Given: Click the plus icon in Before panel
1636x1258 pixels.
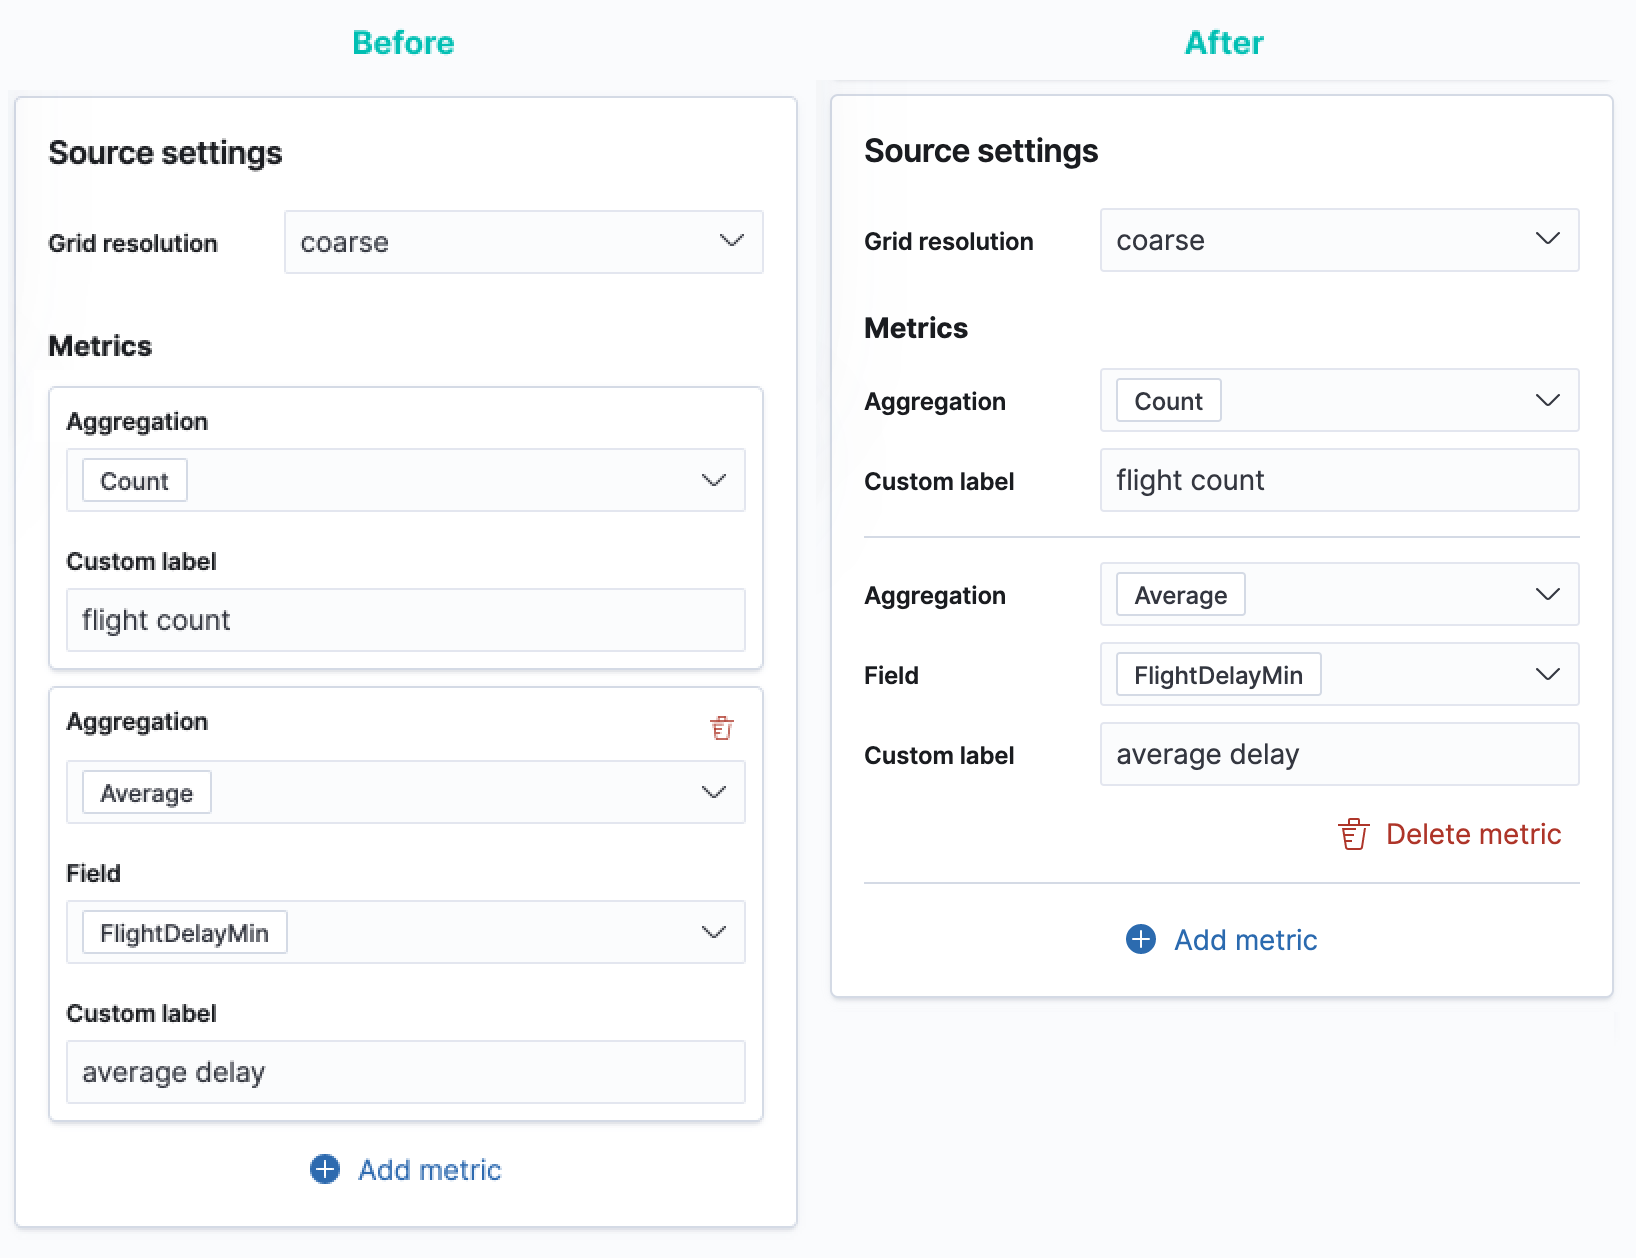Looking at the screenshot, I should pyautogui.click(x=325, y=1169).
